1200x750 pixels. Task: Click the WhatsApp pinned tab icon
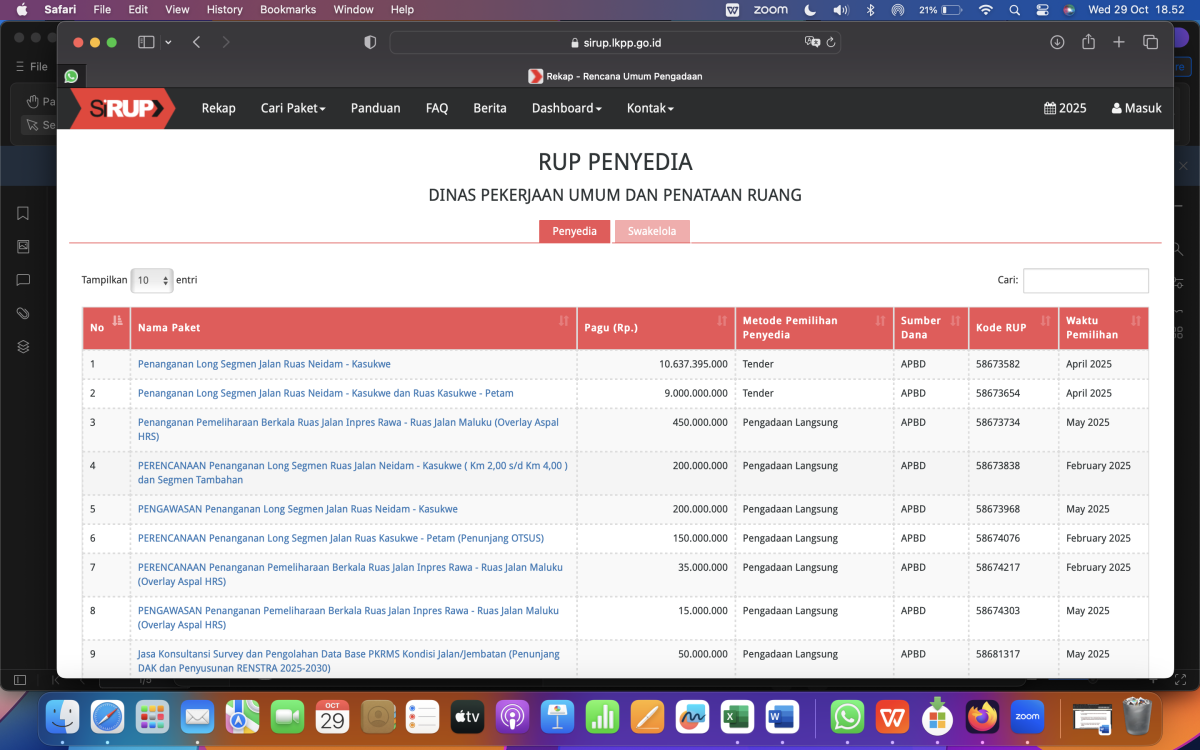(71, 76)
